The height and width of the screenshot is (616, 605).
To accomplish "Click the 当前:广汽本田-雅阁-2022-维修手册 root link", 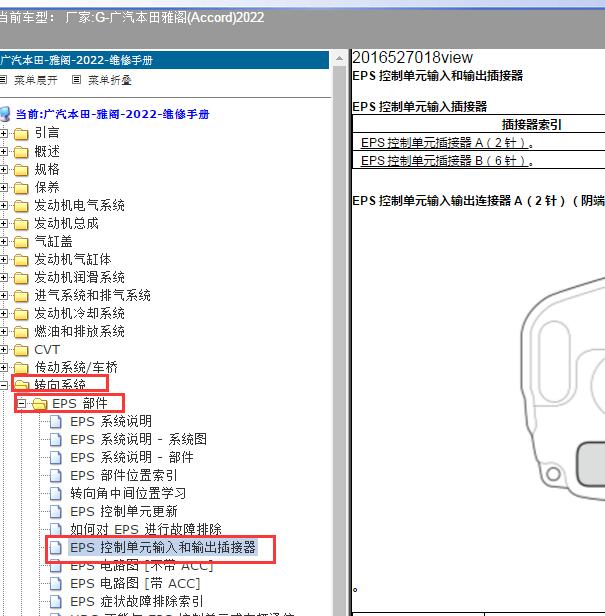I will coord(112,114).
